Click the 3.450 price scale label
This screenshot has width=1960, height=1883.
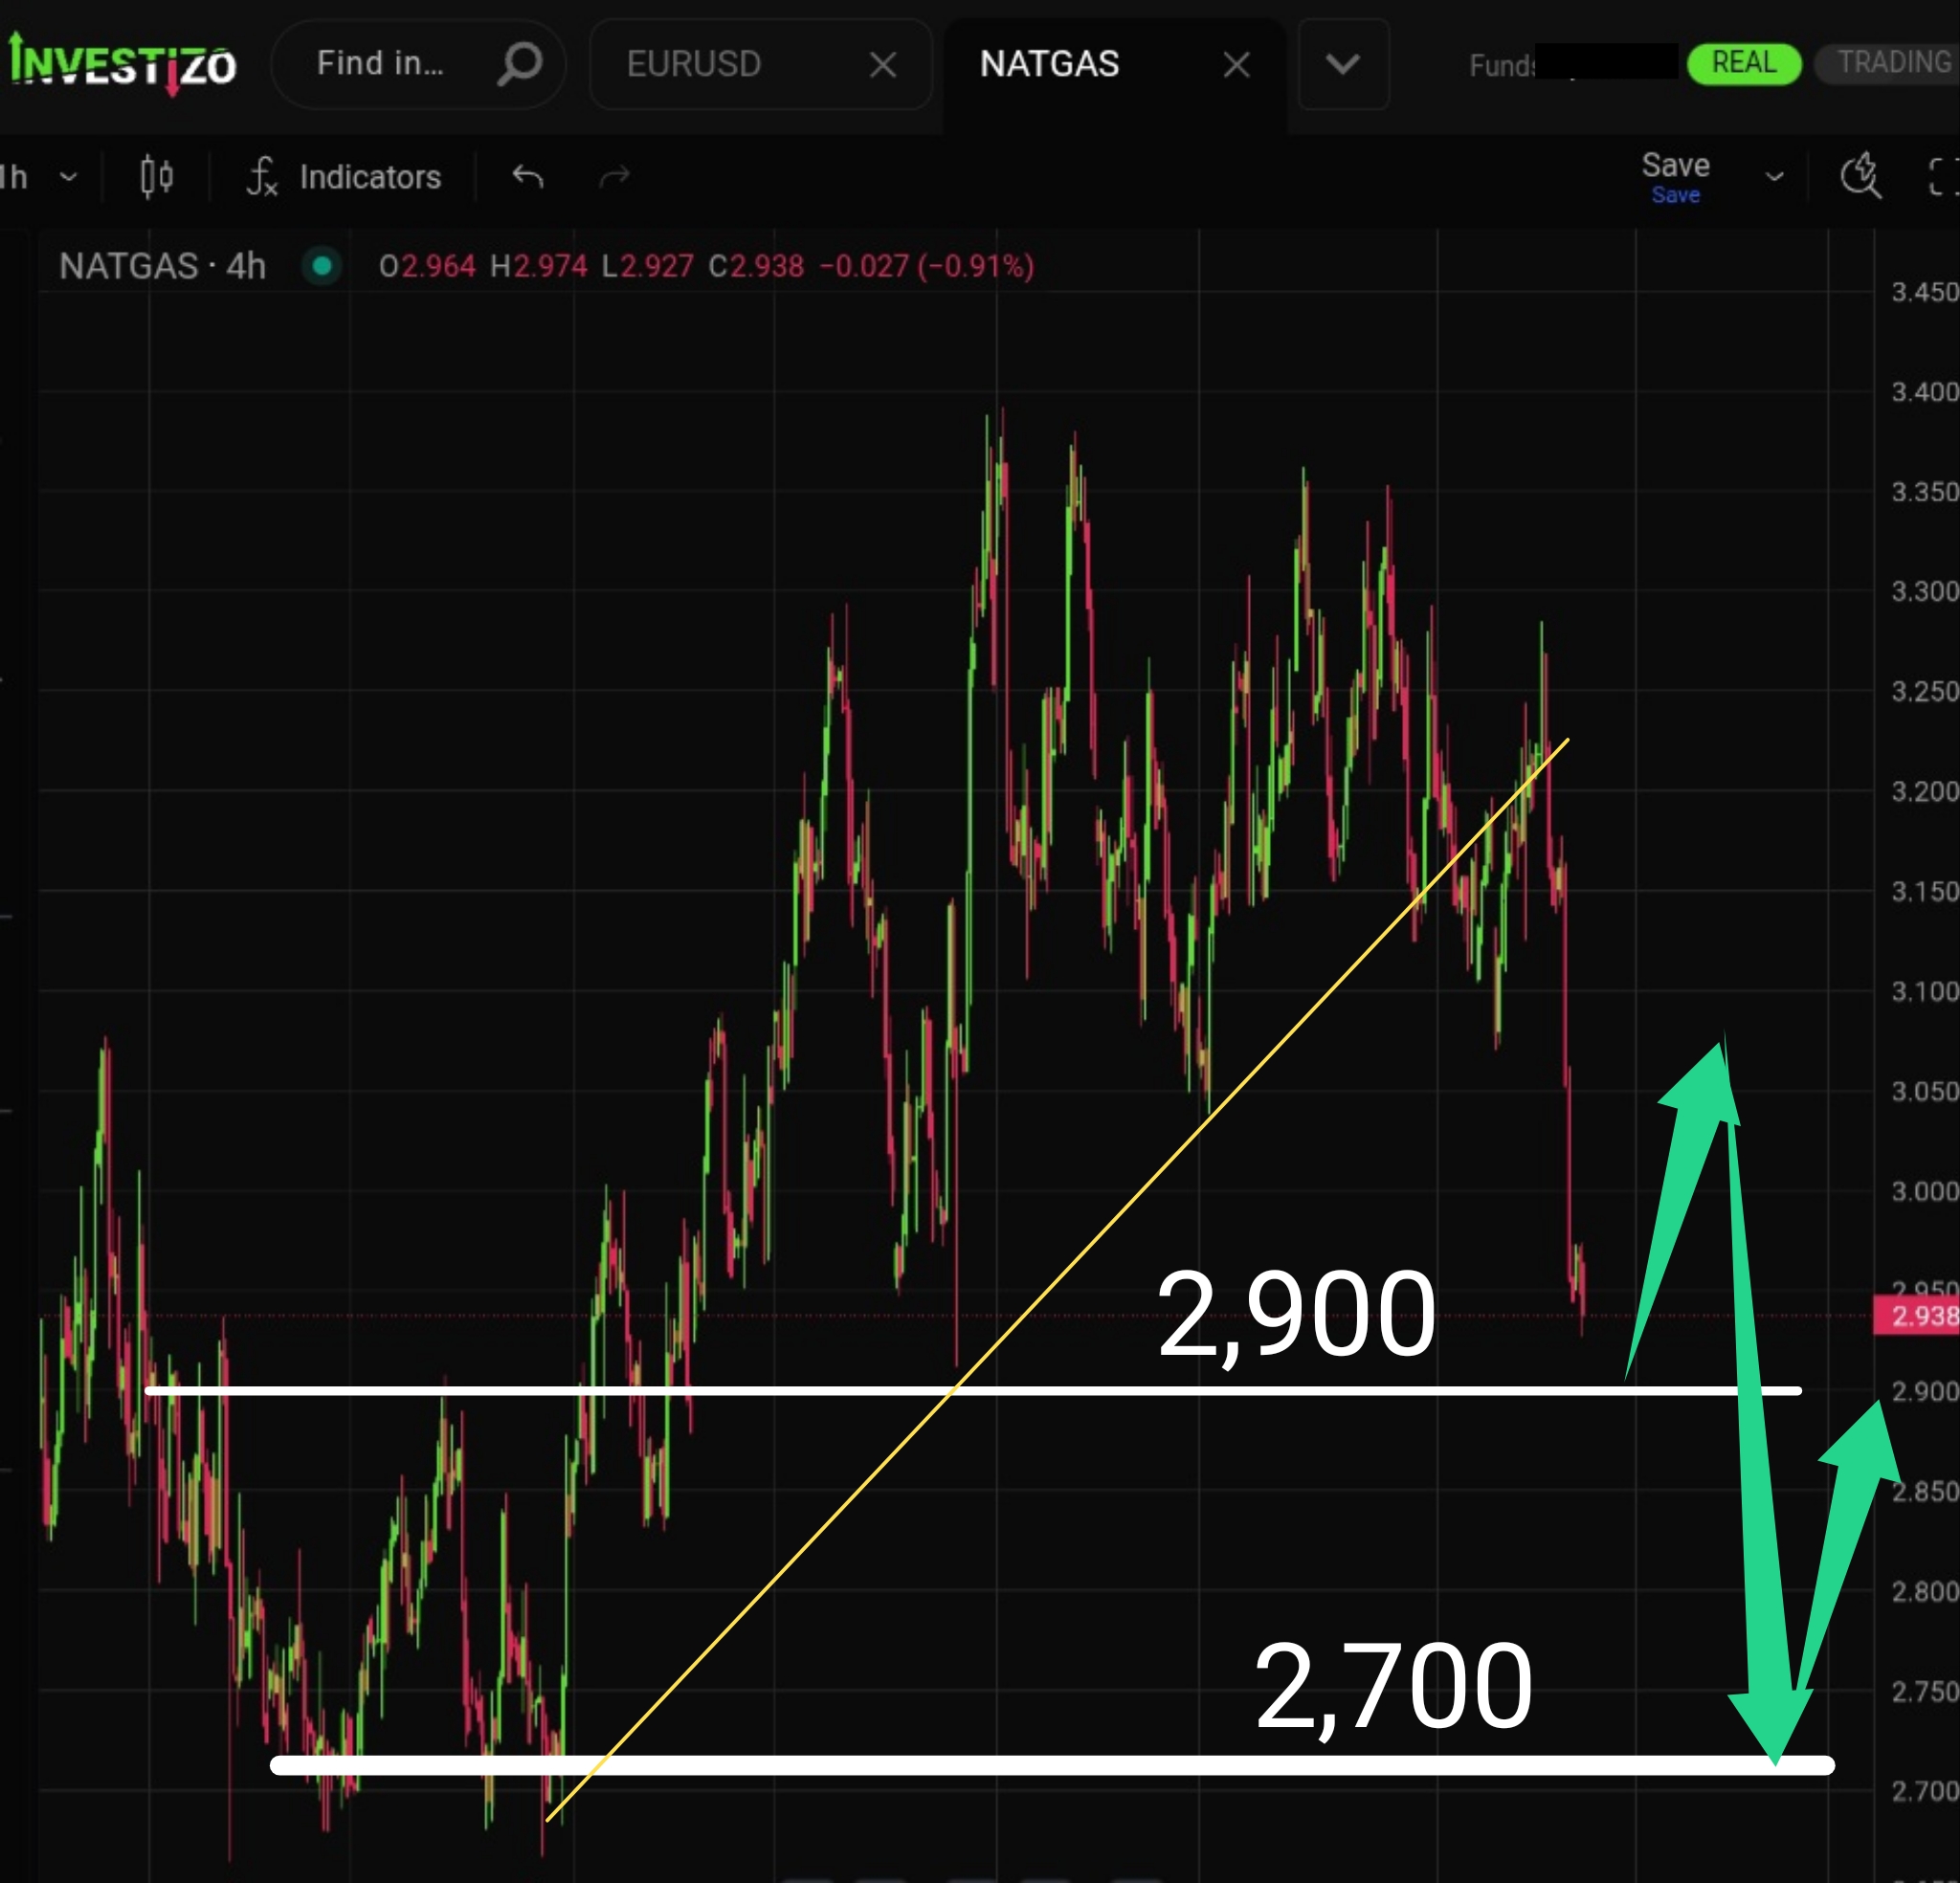(1923, 292)
